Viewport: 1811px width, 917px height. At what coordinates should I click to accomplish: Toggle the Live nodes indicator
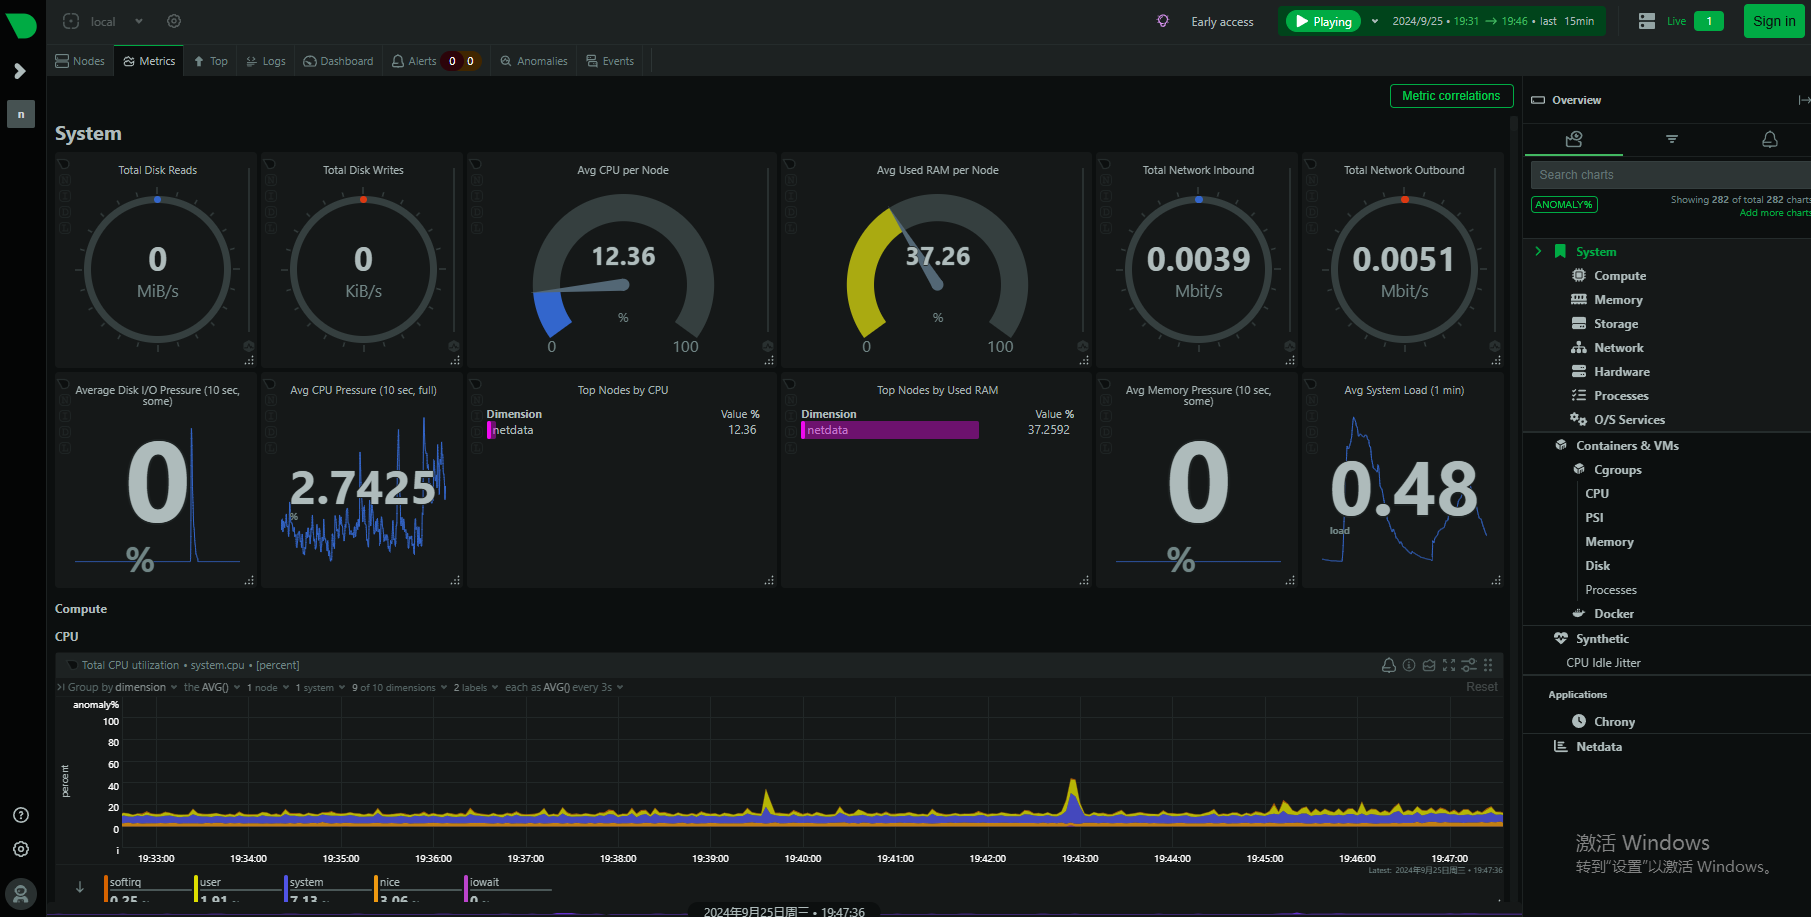click(1681, 21)
